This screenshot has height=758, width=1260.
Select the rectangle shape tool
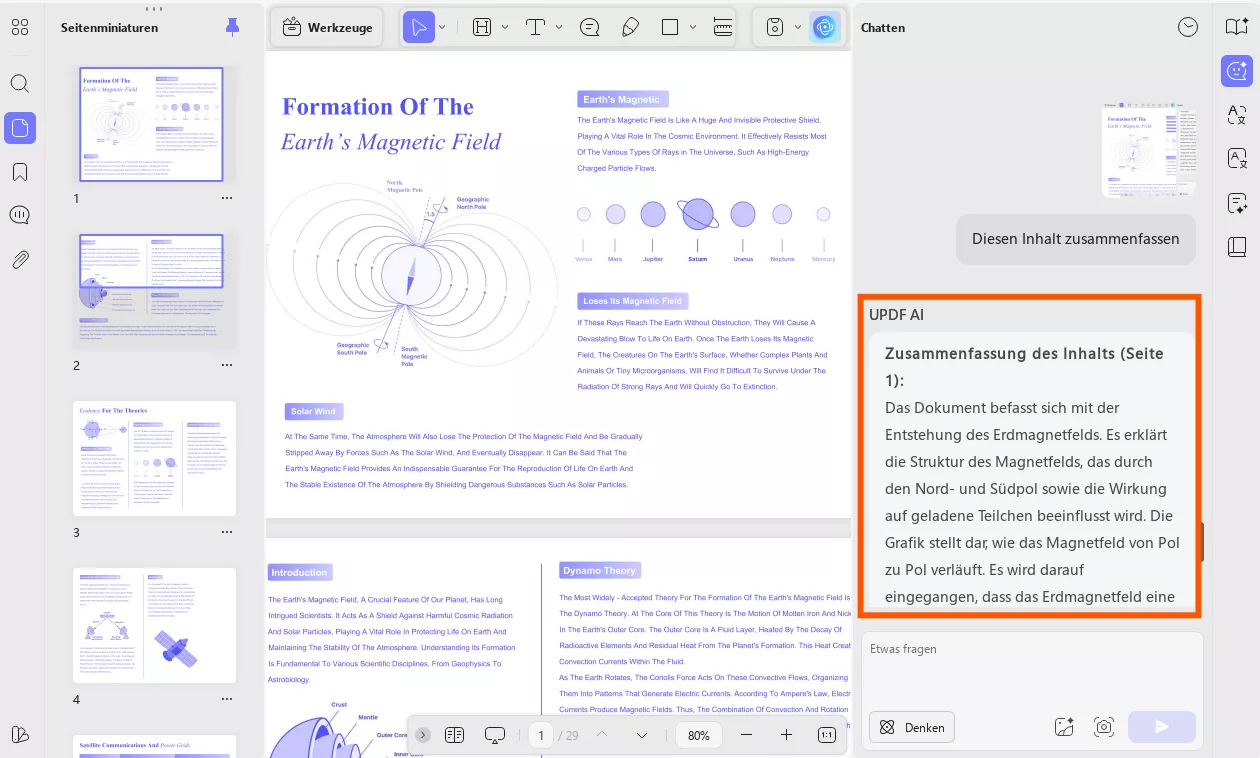(670, 27)
